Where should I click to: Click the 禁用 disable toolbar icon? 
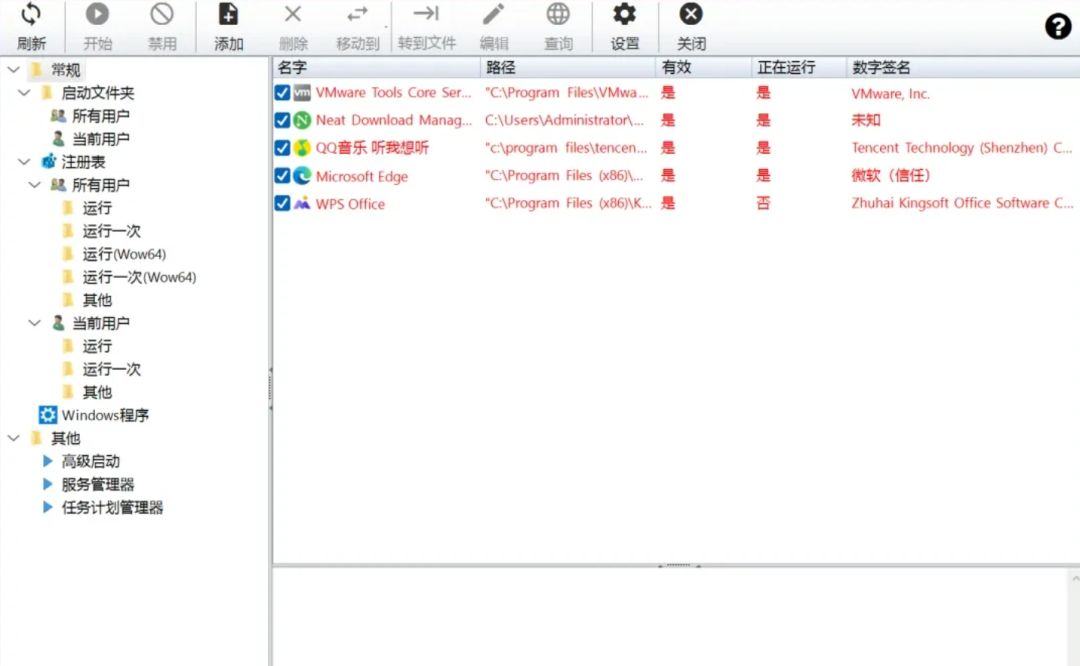coord(162,14)
